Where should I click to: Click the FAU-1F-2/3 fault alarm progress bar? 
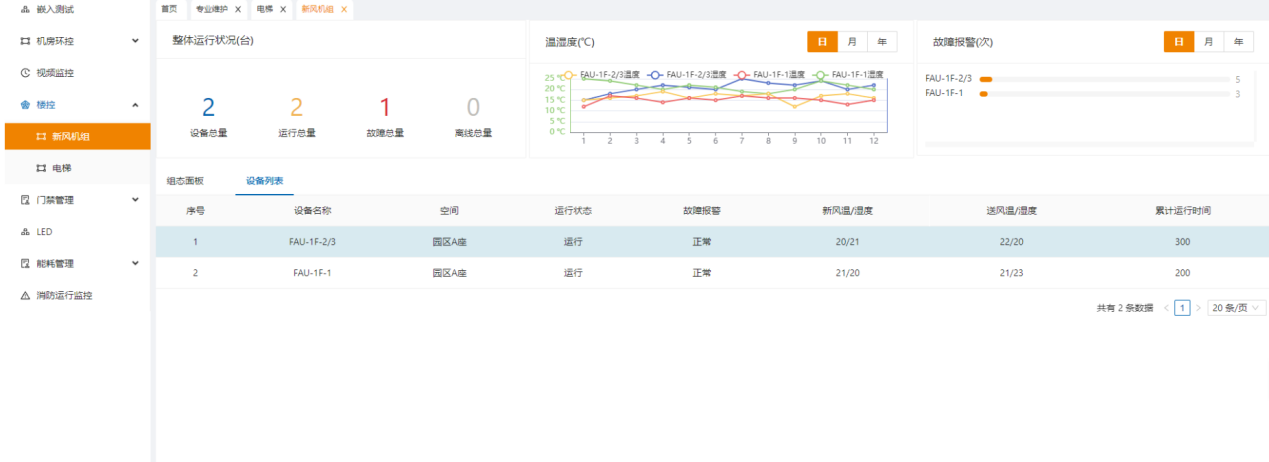coord(1104,79)
